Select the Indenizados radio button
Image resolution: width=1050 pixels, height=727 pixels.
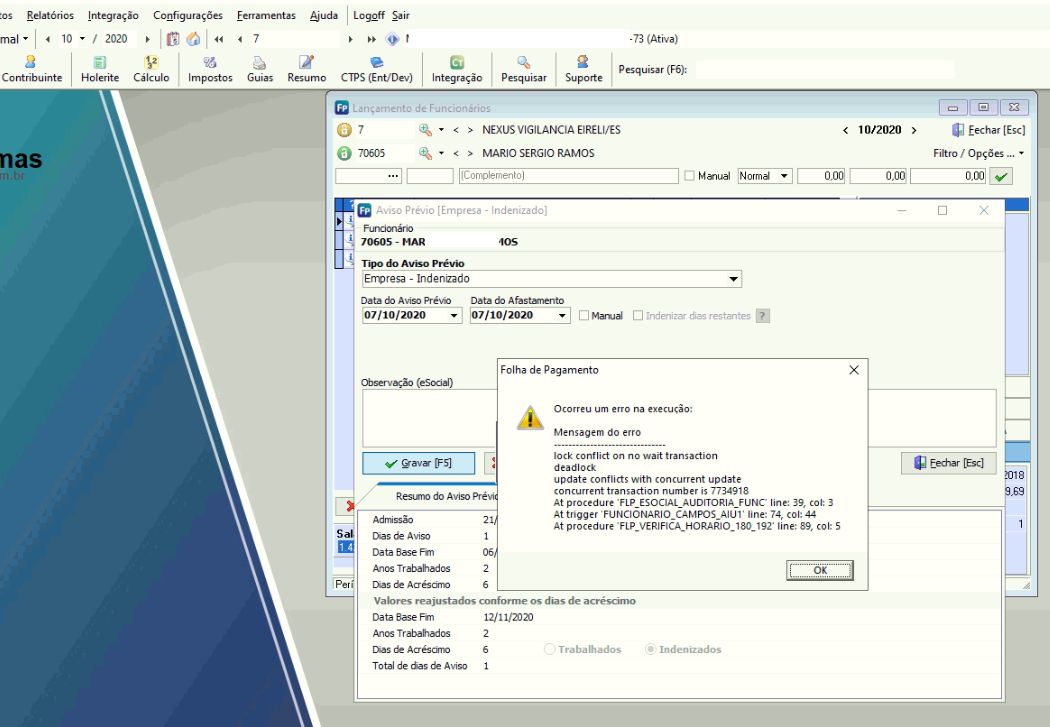[651, 649]
